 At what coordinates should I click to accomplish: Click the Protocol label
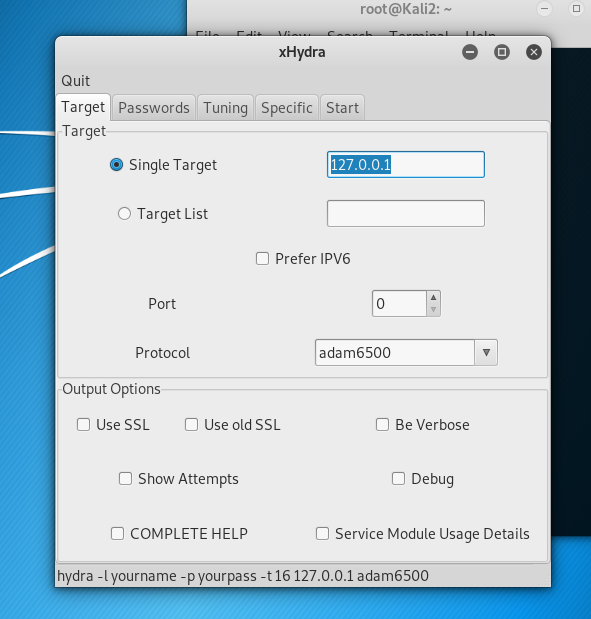tap(162, 353)
